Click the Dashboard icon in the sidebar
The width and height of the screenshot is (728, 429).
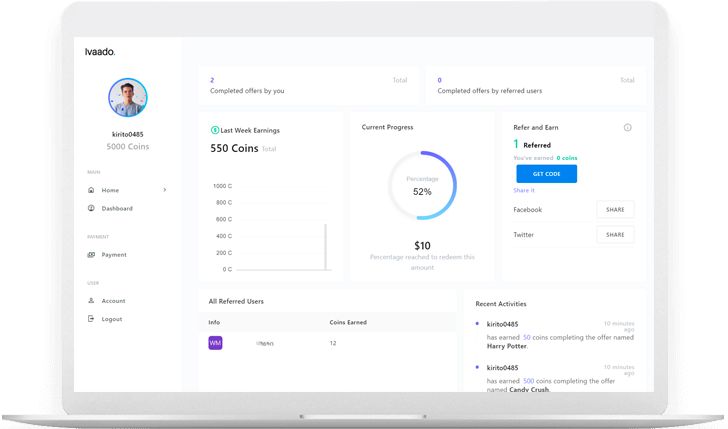[x=91, y=208]
